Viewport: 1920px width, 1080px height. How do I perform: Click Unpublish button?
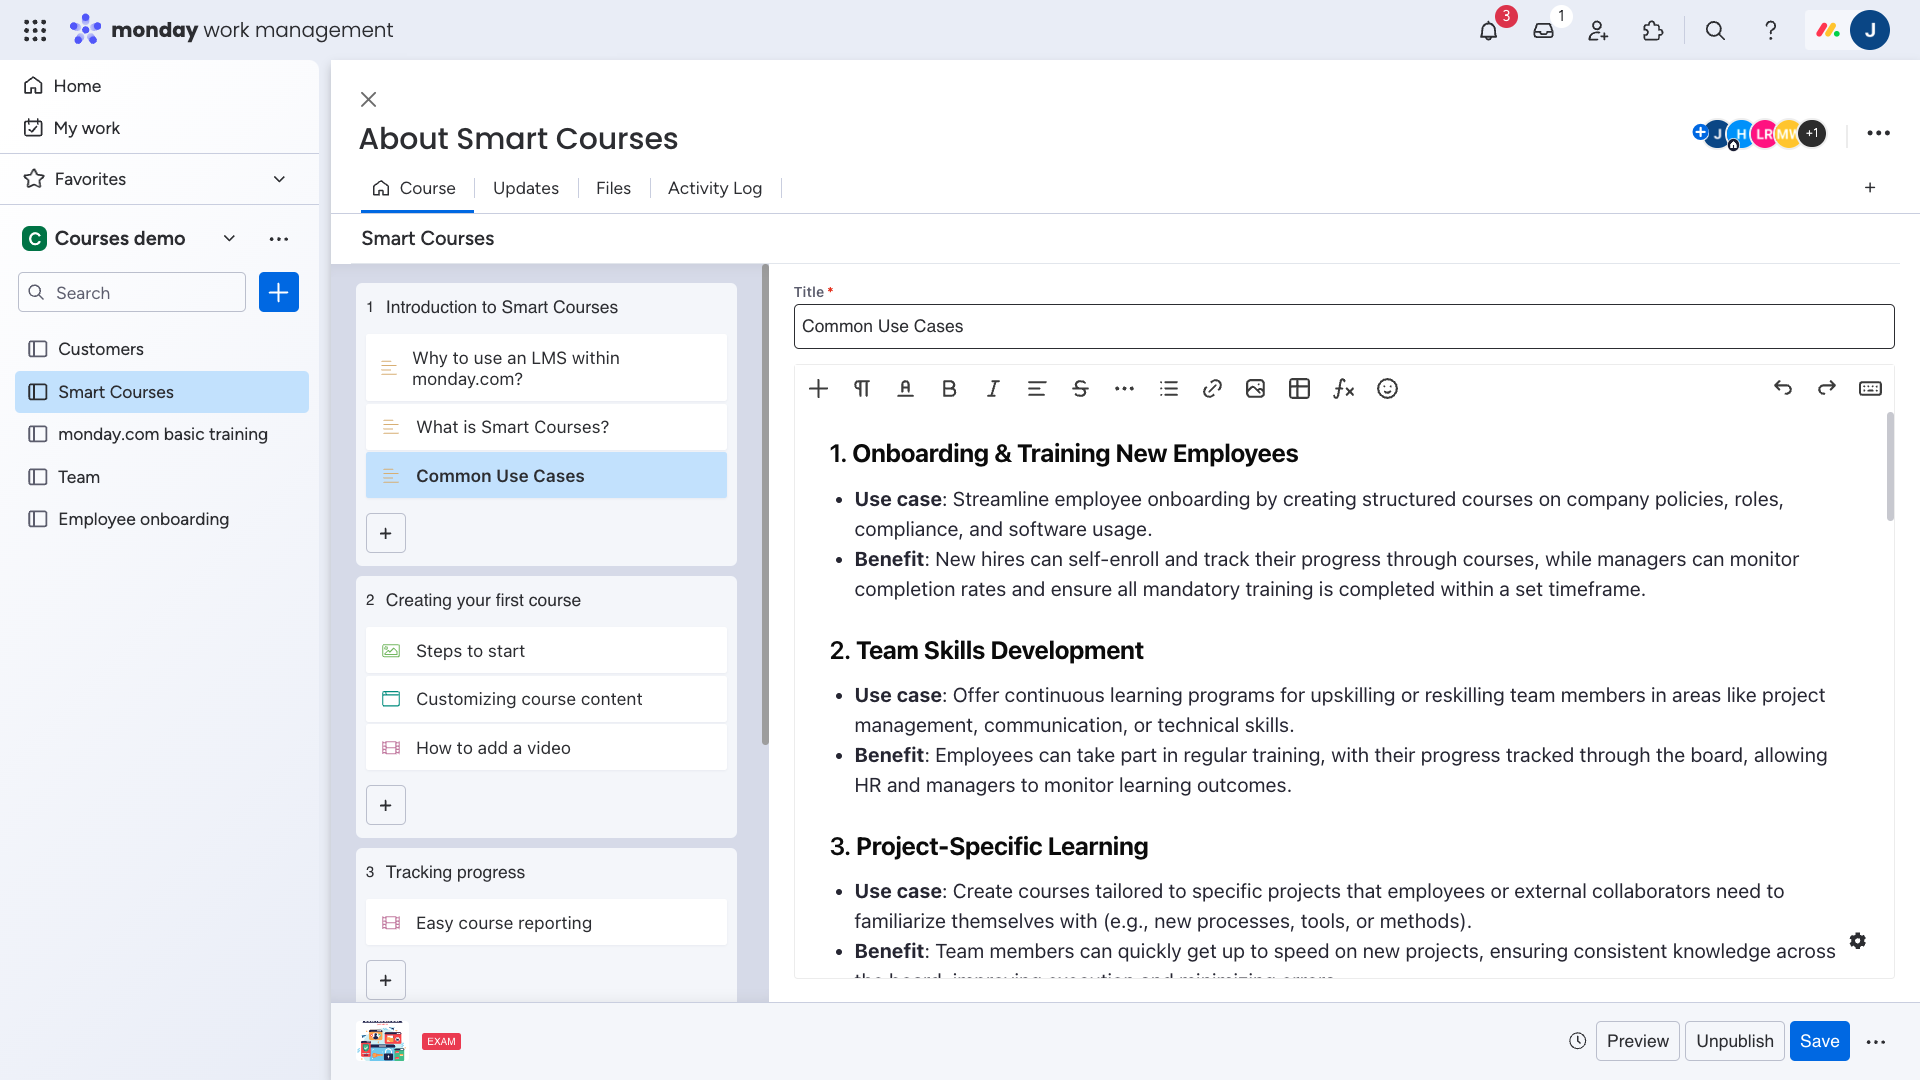pos(1734,1041)
